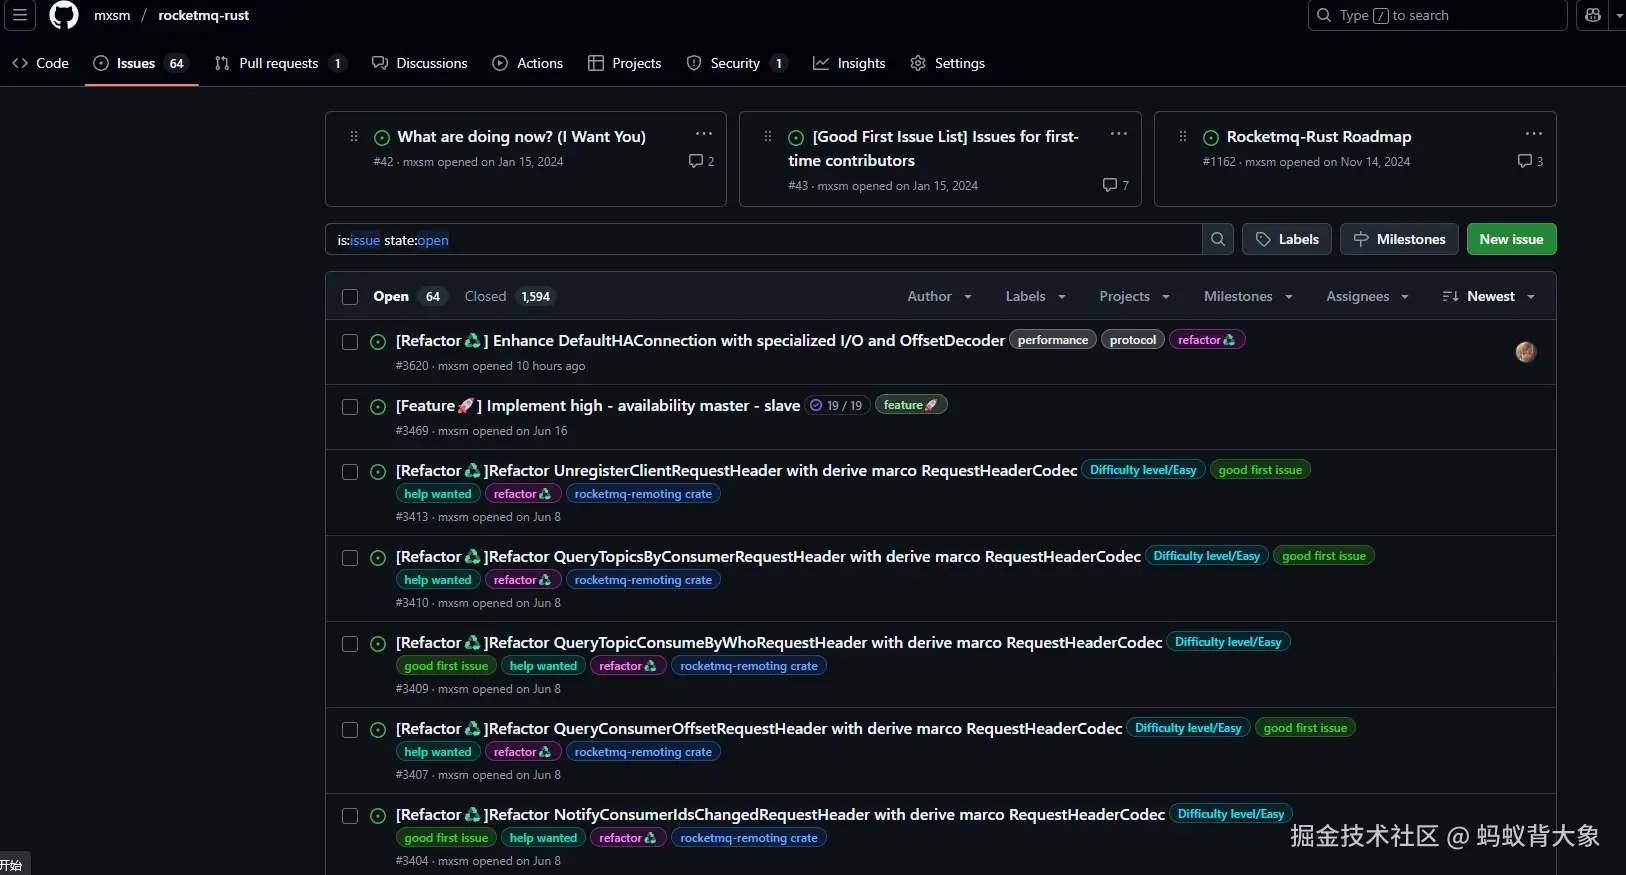
Task: Show the Open 64 issues filter
Action: 408,296
